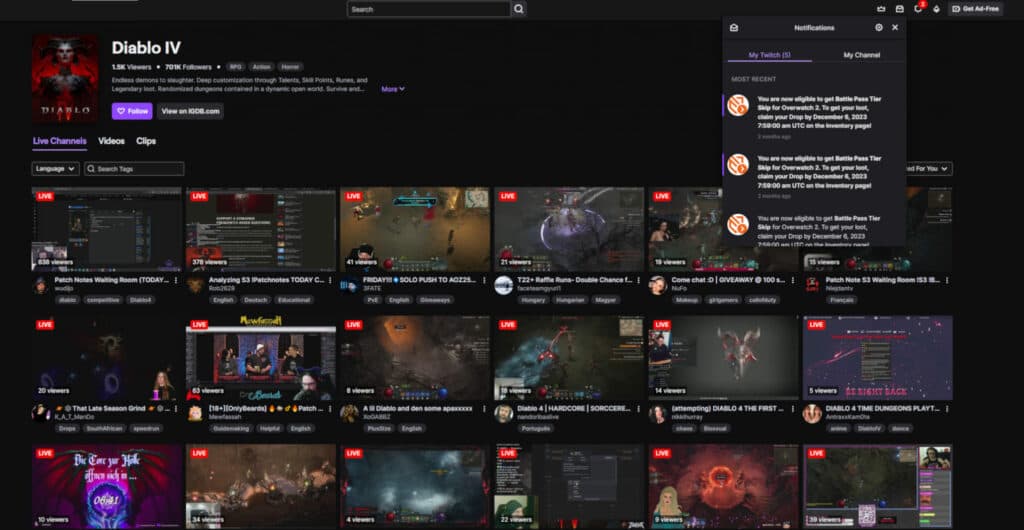Select My Channel notifications tab

tap(861, 55)
